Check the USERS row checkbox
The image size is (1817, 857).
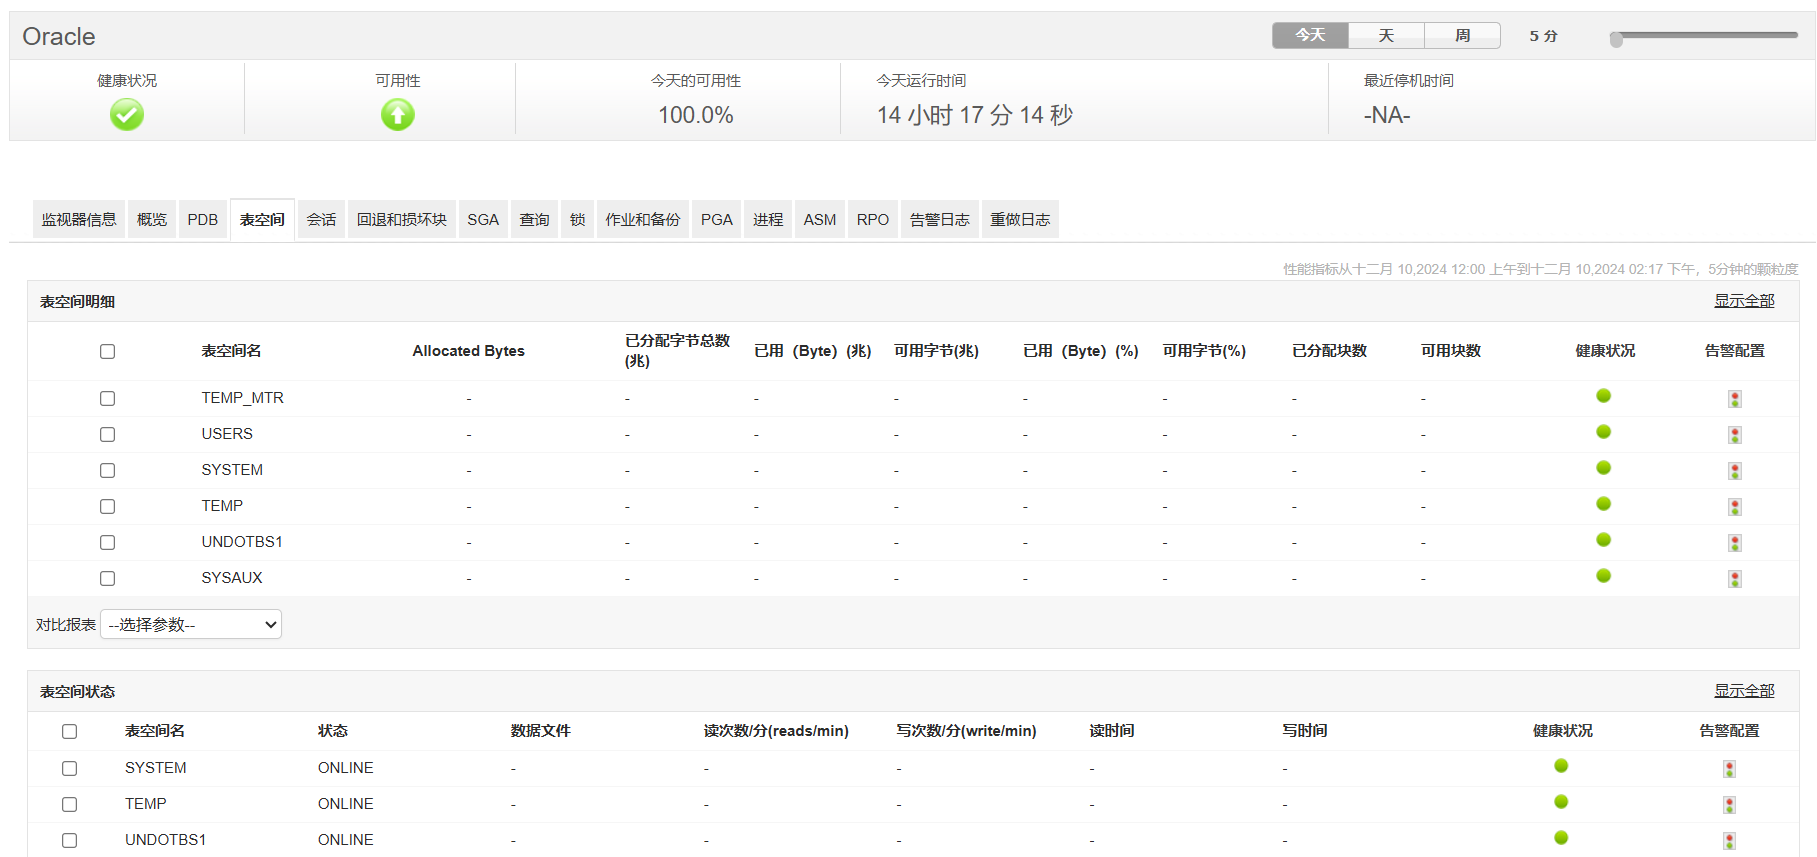(x=107, y=434)
